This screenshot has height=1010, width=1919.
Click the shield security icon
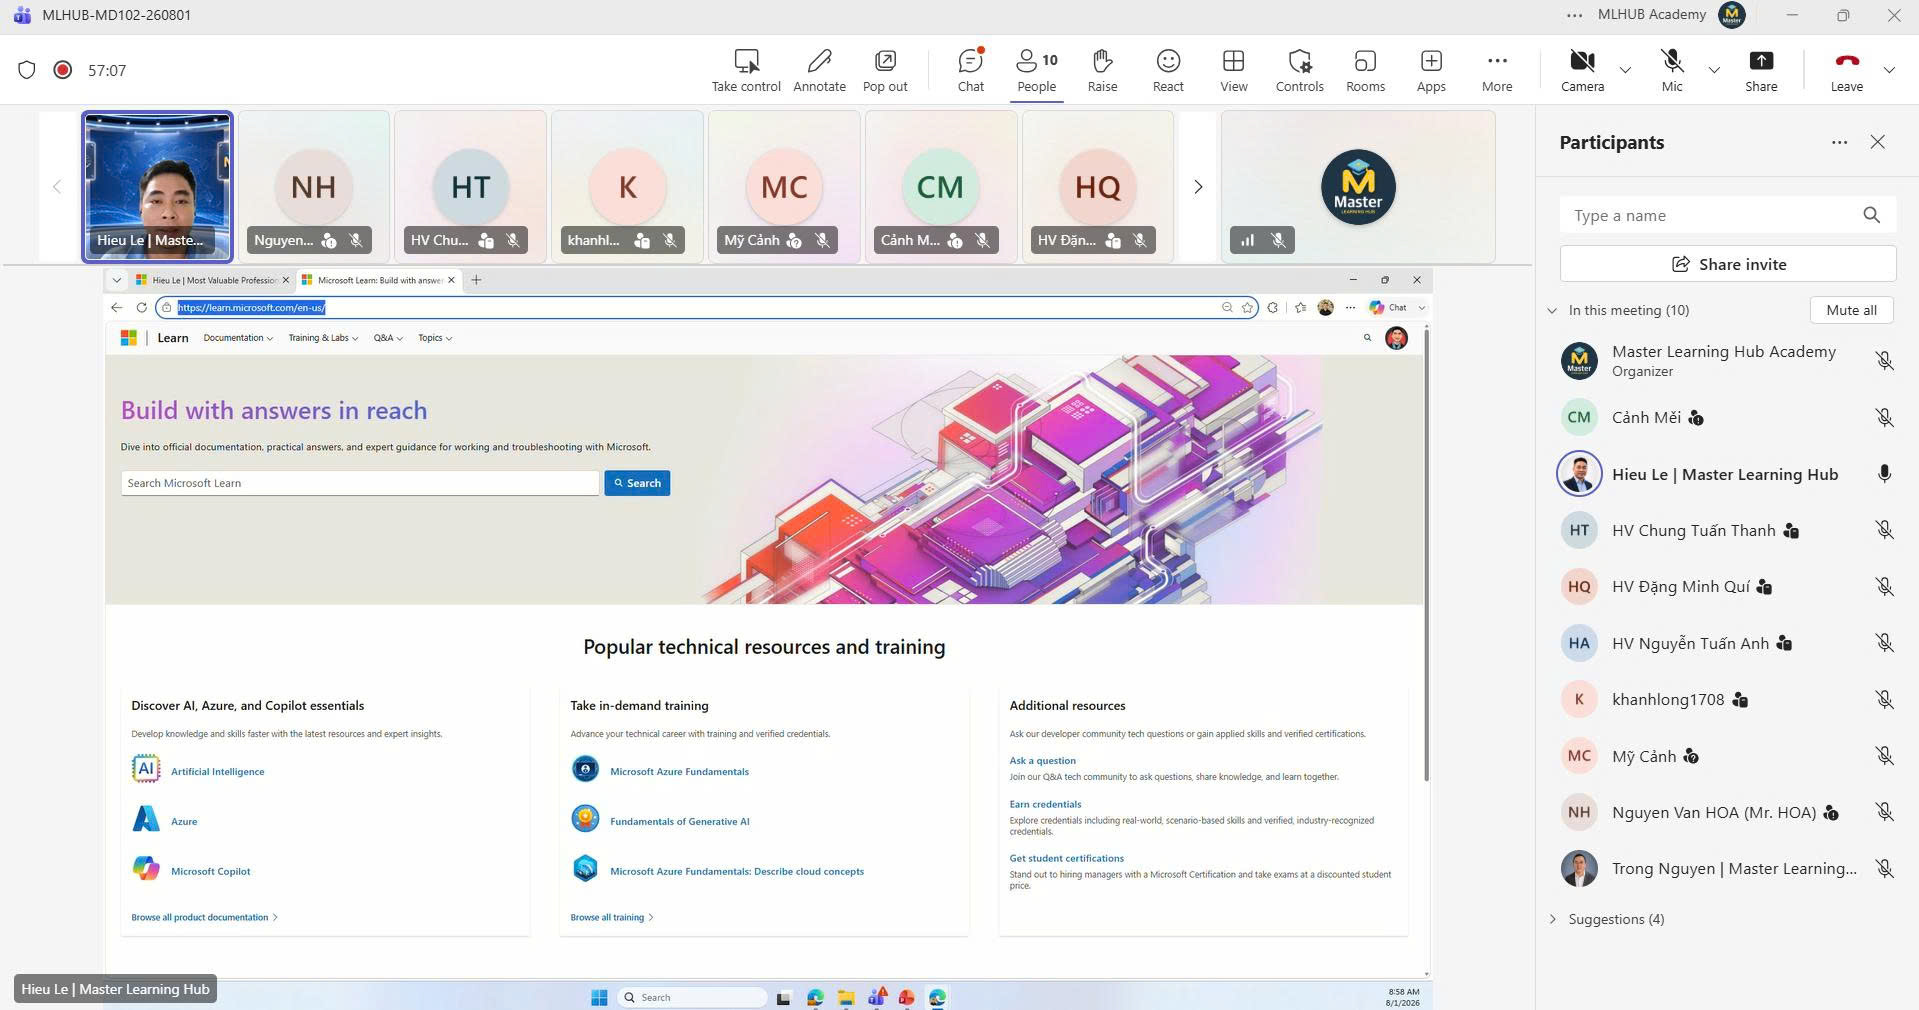tap(27, 70)
